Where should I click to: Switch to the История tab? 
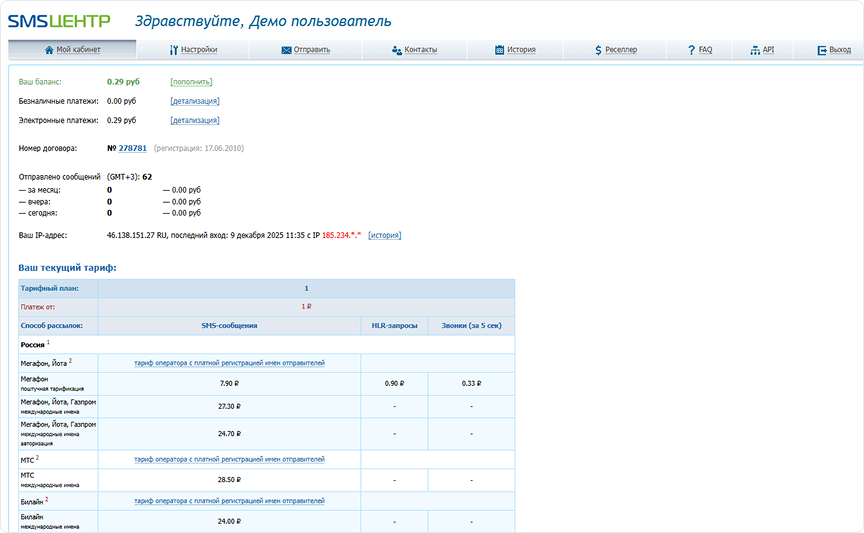point(521,50)
